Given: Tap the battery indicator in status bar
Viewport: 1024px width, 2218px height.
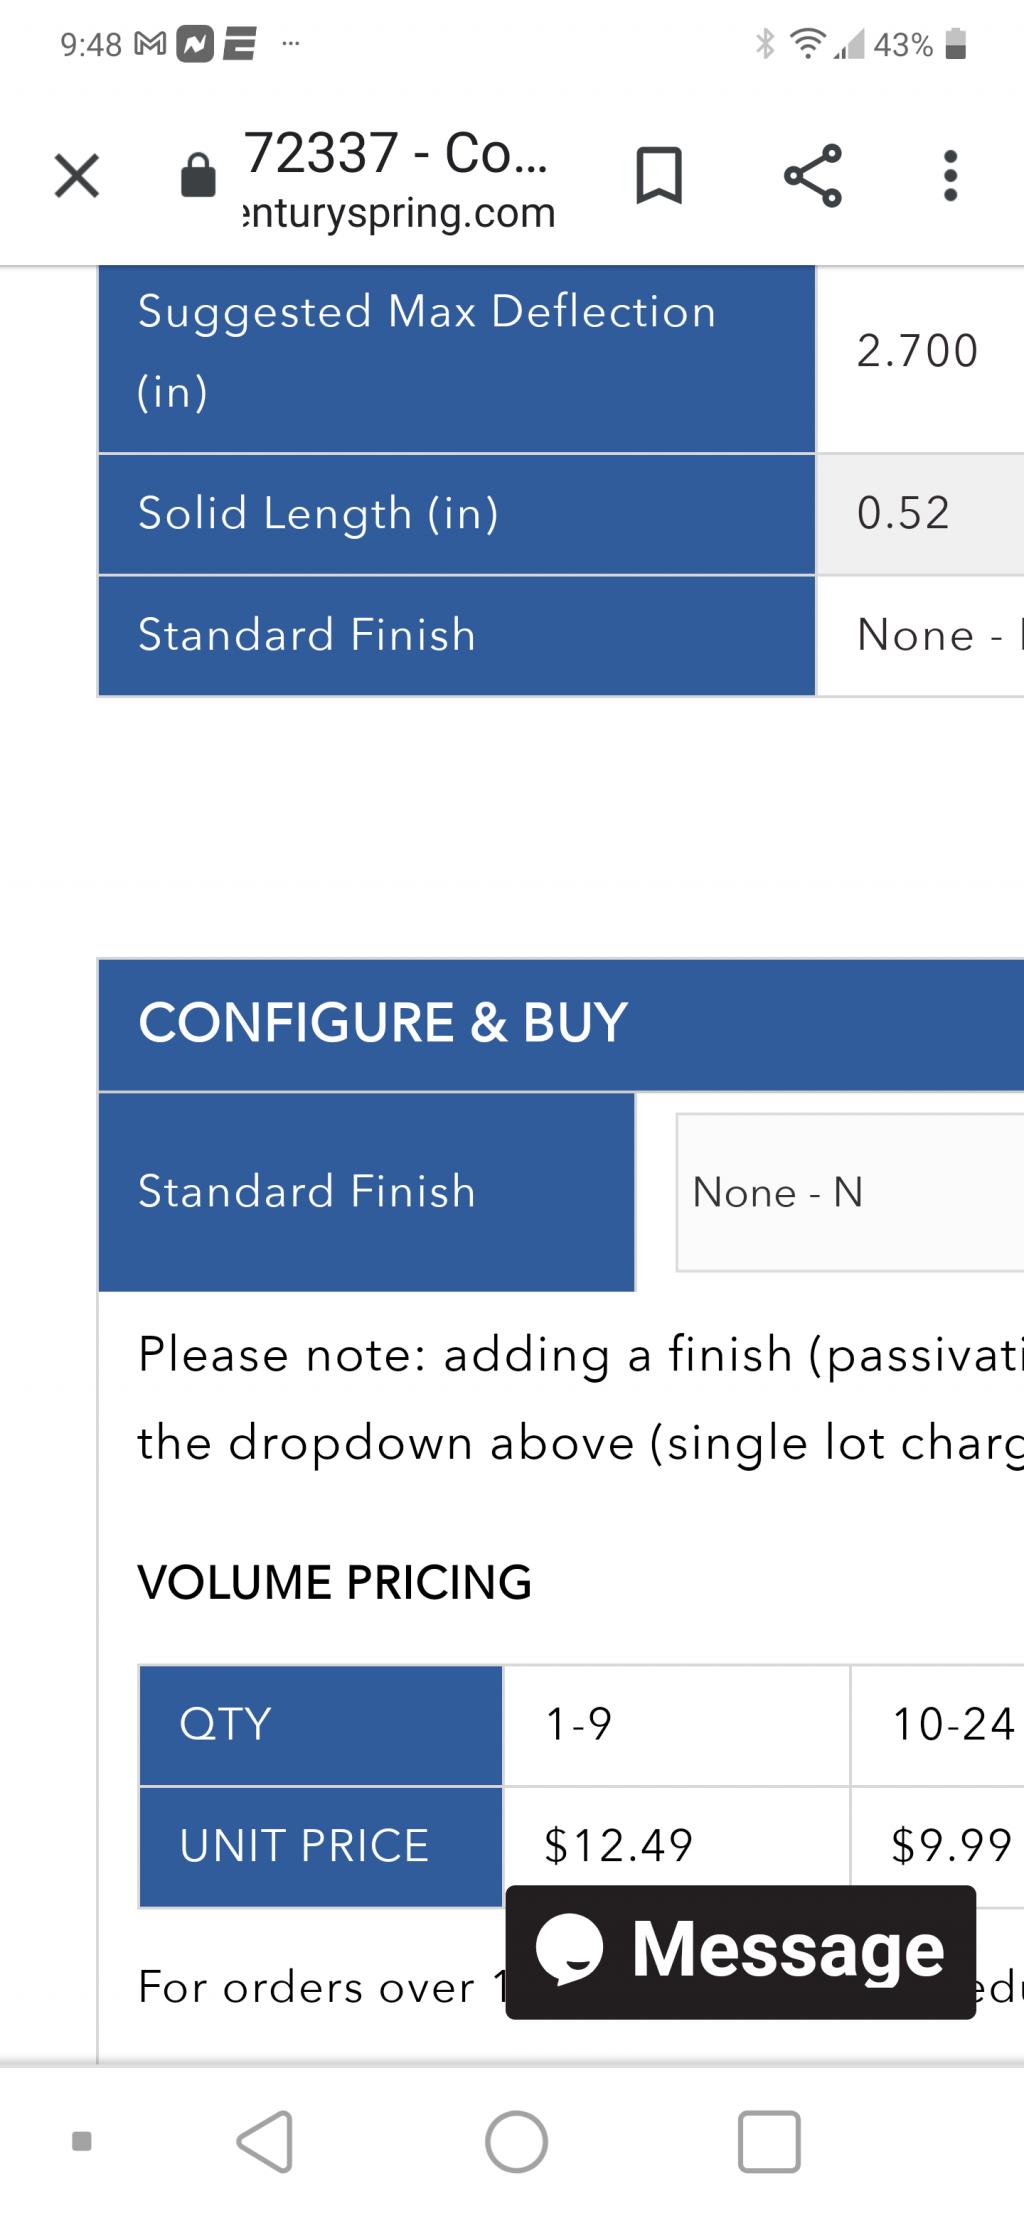Looking at the screenshot, I should coord(956,44).
